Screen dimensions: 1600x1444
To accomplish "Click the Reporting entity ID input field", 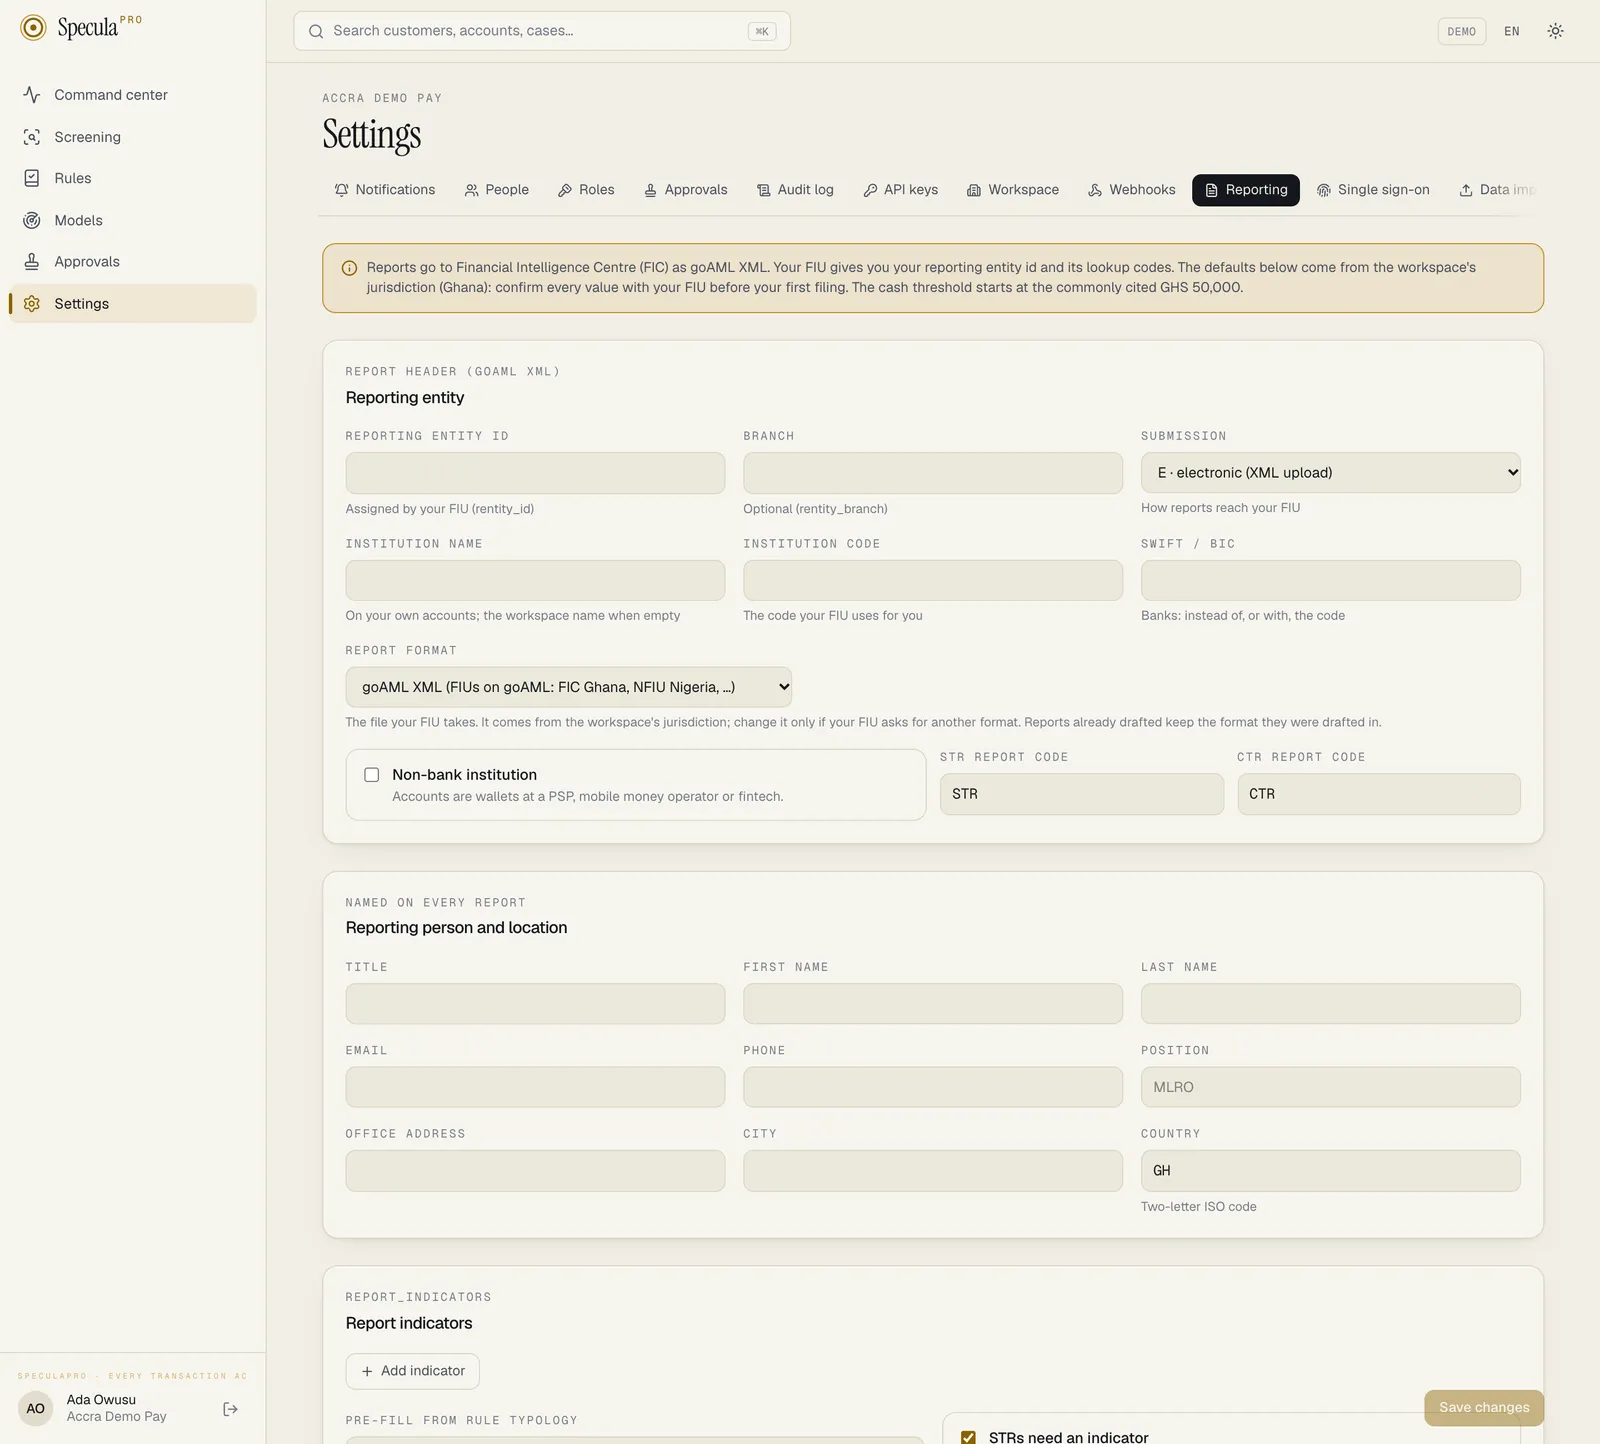I will click(535, 473).
